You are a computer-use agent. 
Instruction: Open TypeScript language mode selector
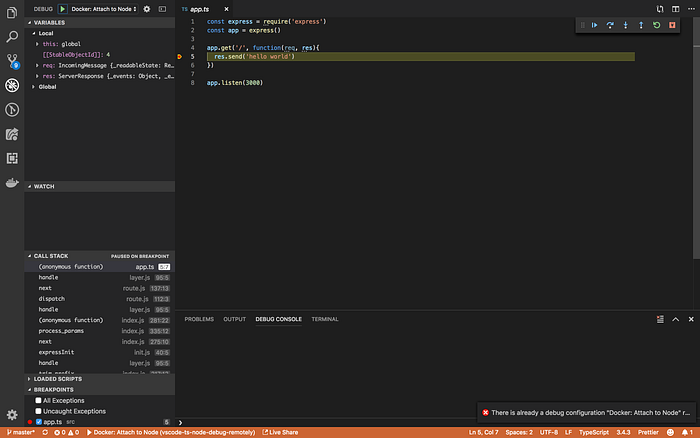[593, 432]
